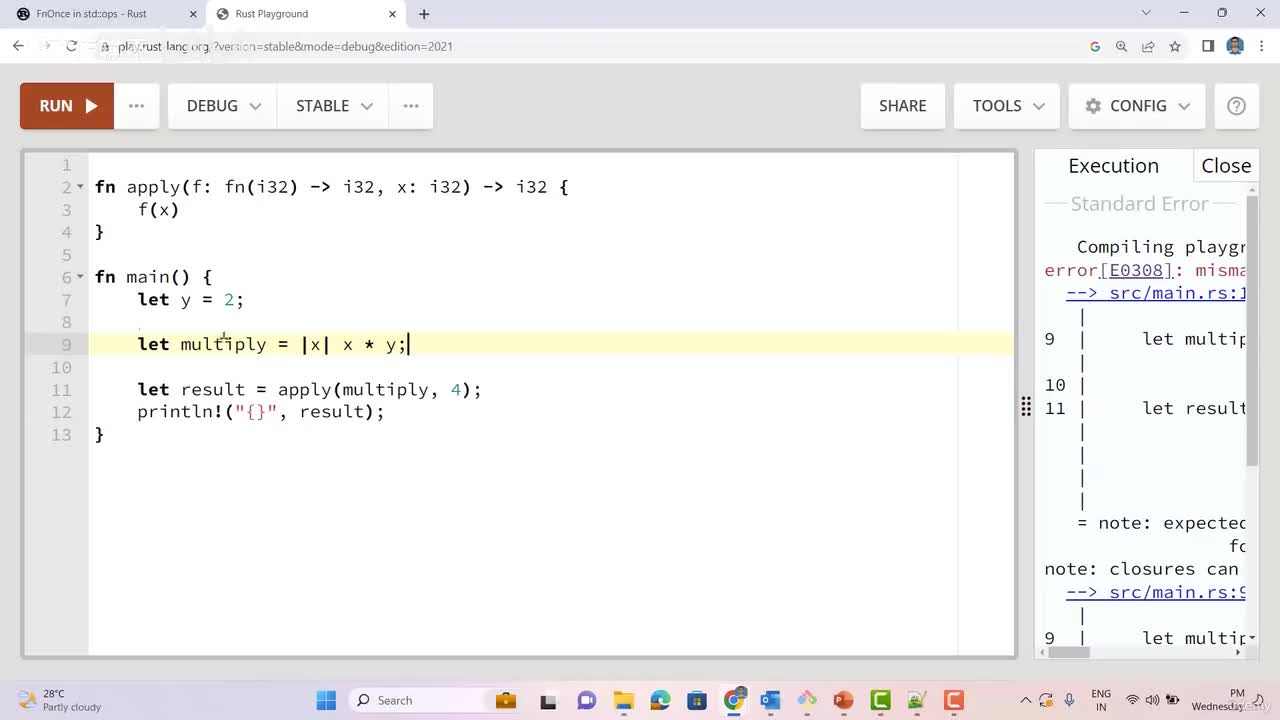Click the output panel horizontal scrollbar
This screenshot has width=1280, height=720.
[1070, 652]
